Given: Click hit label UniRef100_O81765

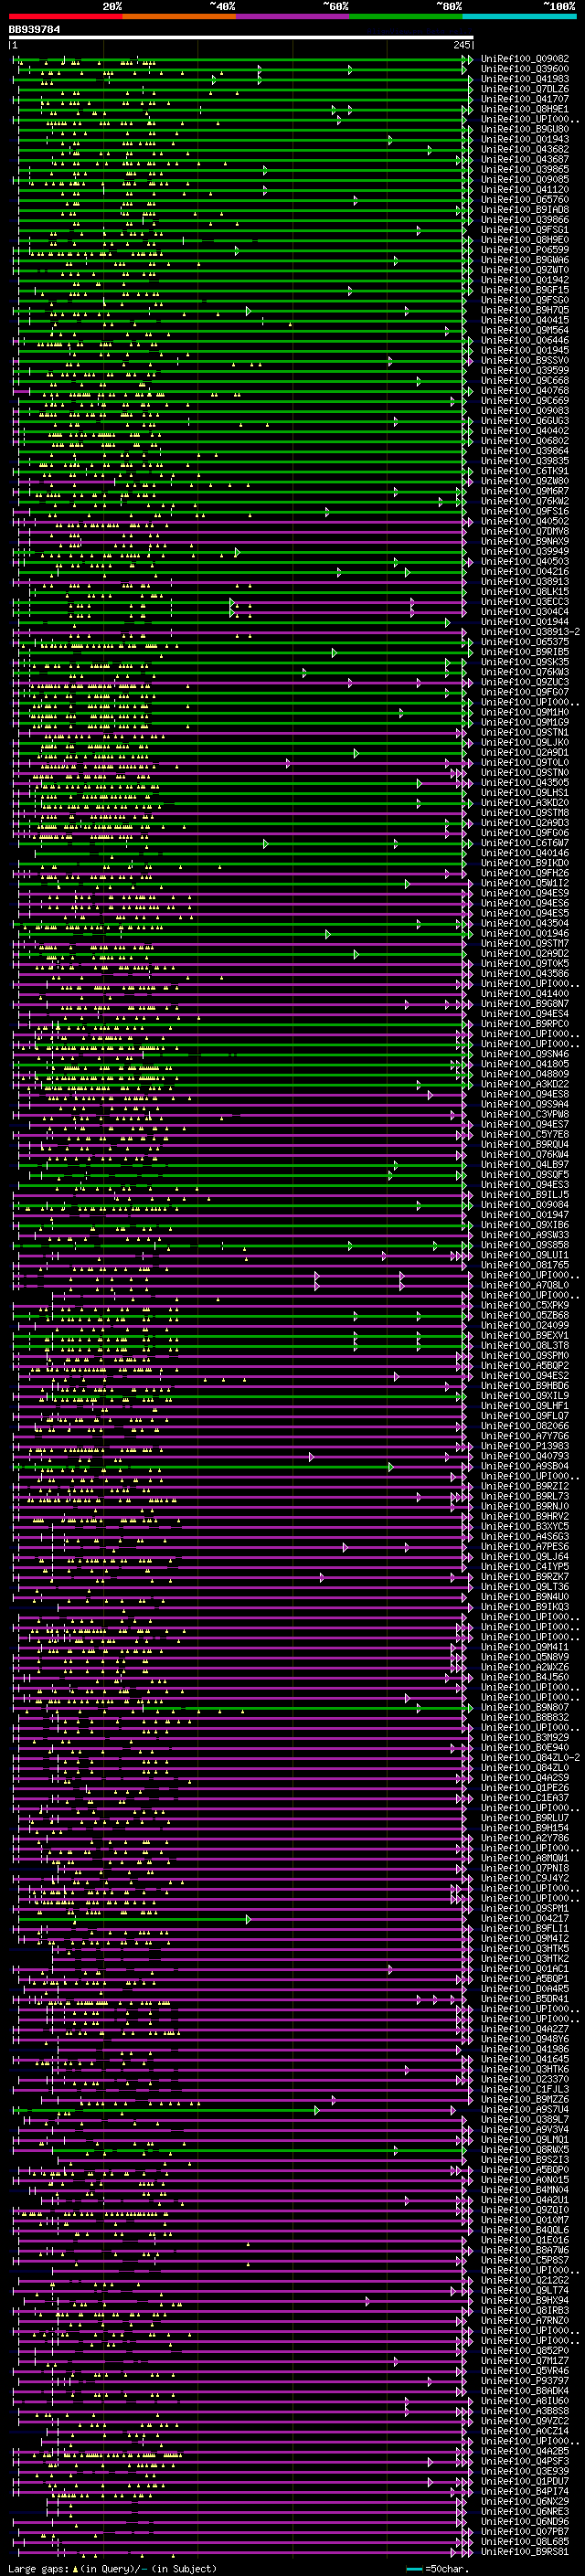Looking at the screenshot, I should coord(525,1265).
